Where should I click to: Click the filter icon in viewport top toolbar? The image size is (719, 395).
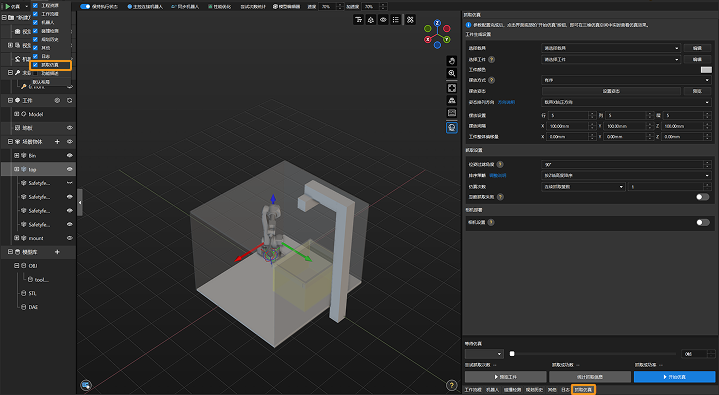coord(359,20)
